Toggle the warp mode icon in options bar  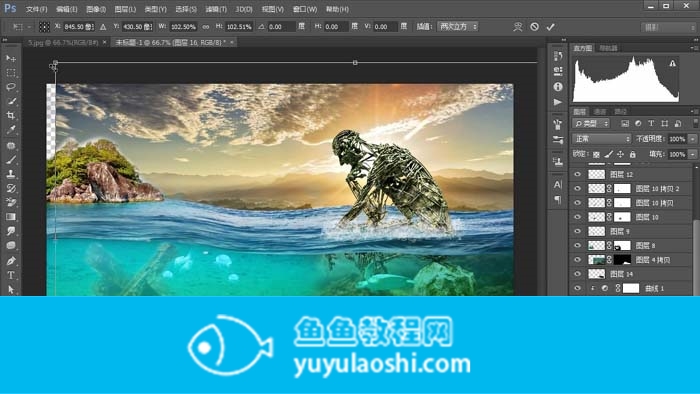tap(518, 27)
